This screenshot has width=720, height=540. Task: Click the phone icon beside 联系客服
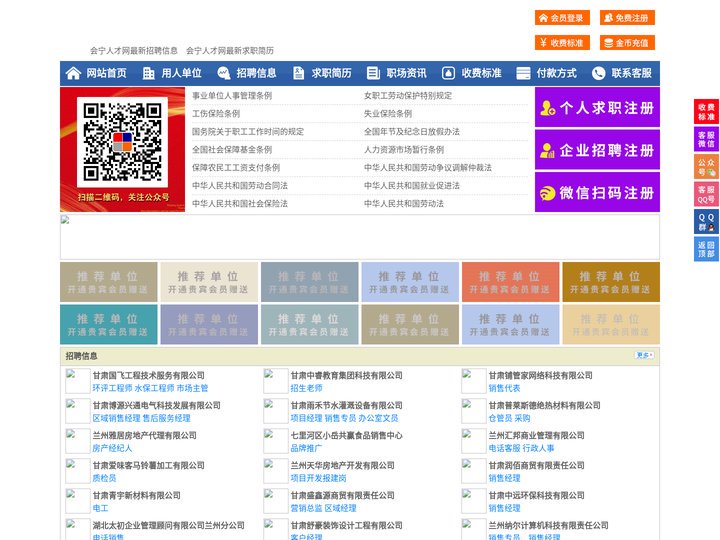tap(598, 73)
